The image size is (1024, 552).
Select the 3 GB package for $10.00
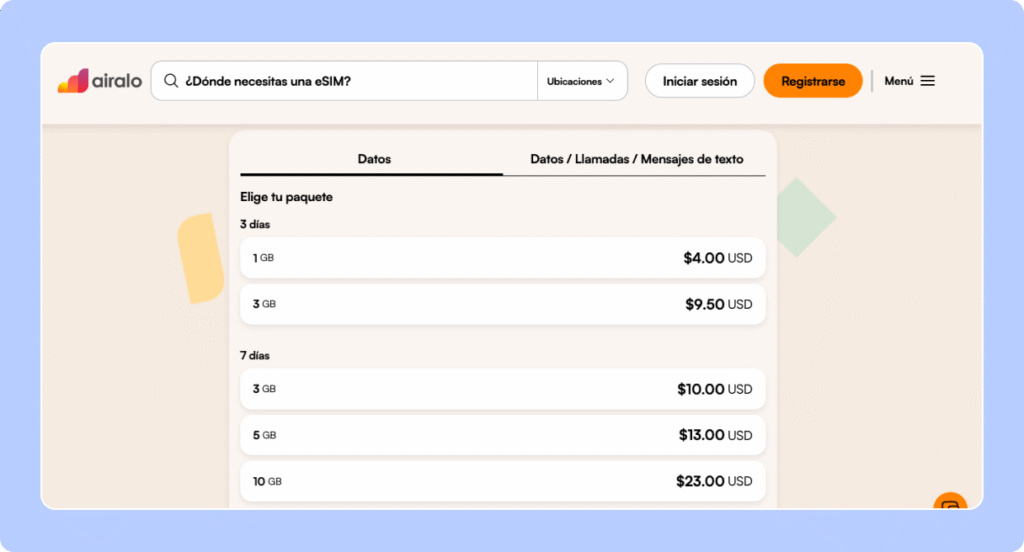pos(502,389)
